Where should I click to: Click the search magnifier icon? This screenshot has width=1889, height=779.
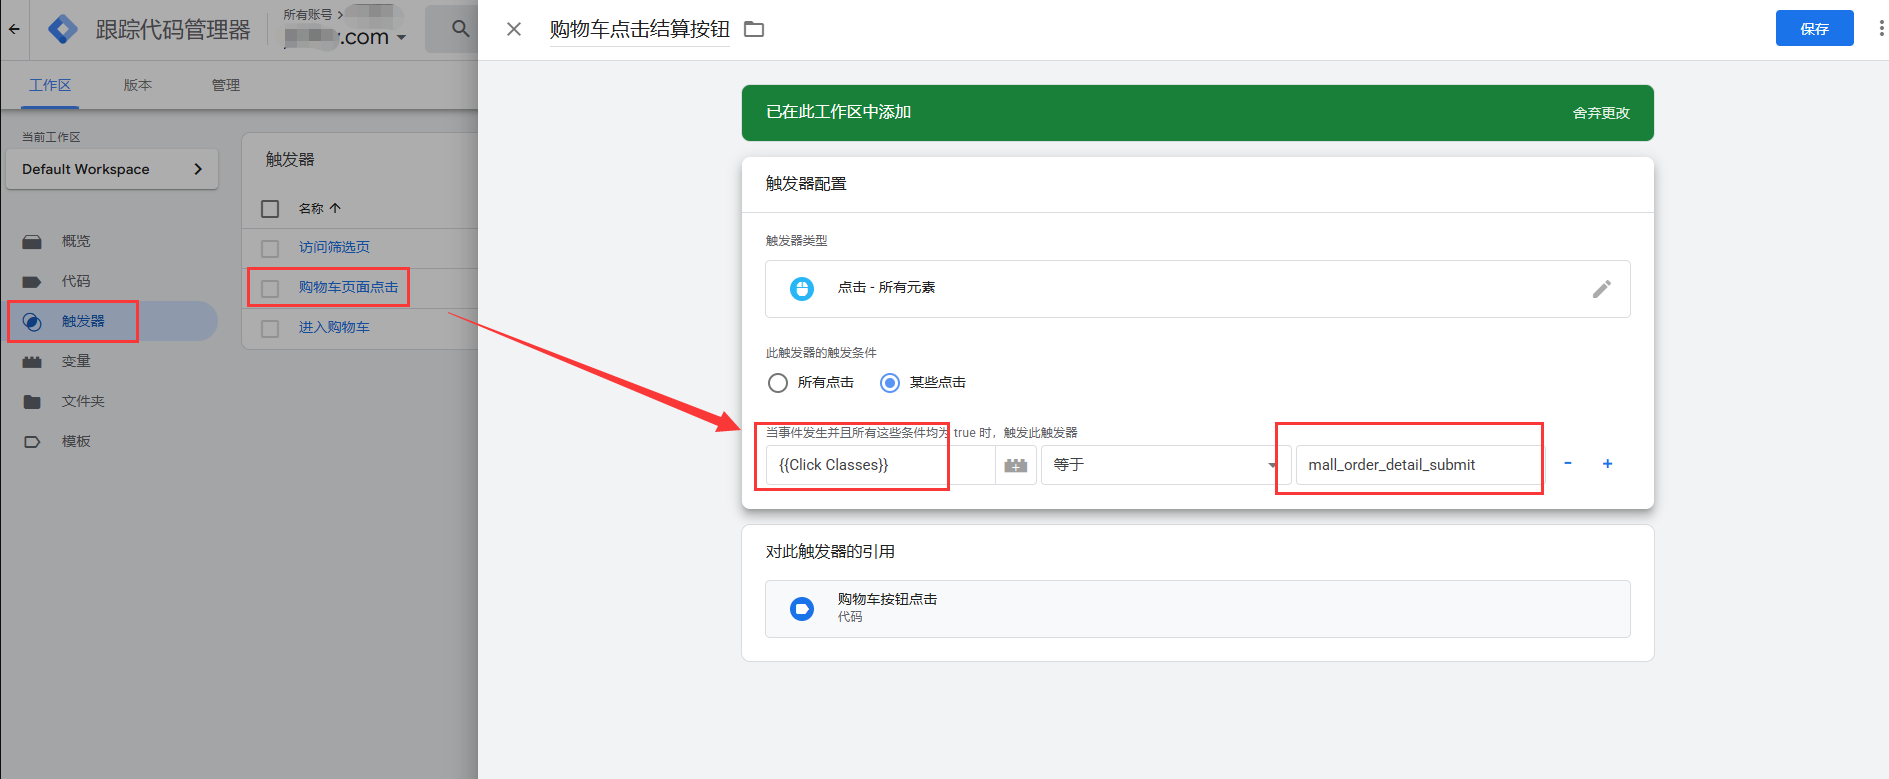click(460, 29)
